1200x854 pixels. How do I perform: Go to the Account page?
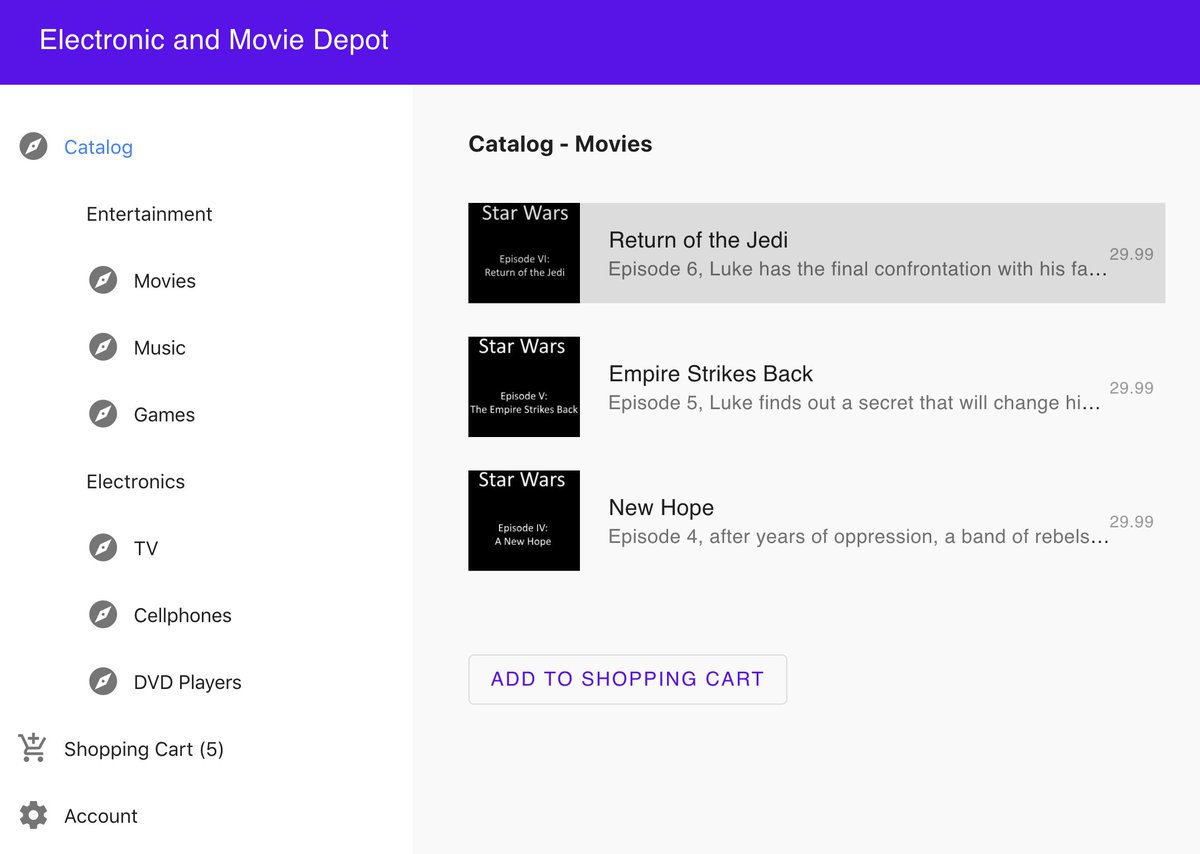(x=101, y=816)
